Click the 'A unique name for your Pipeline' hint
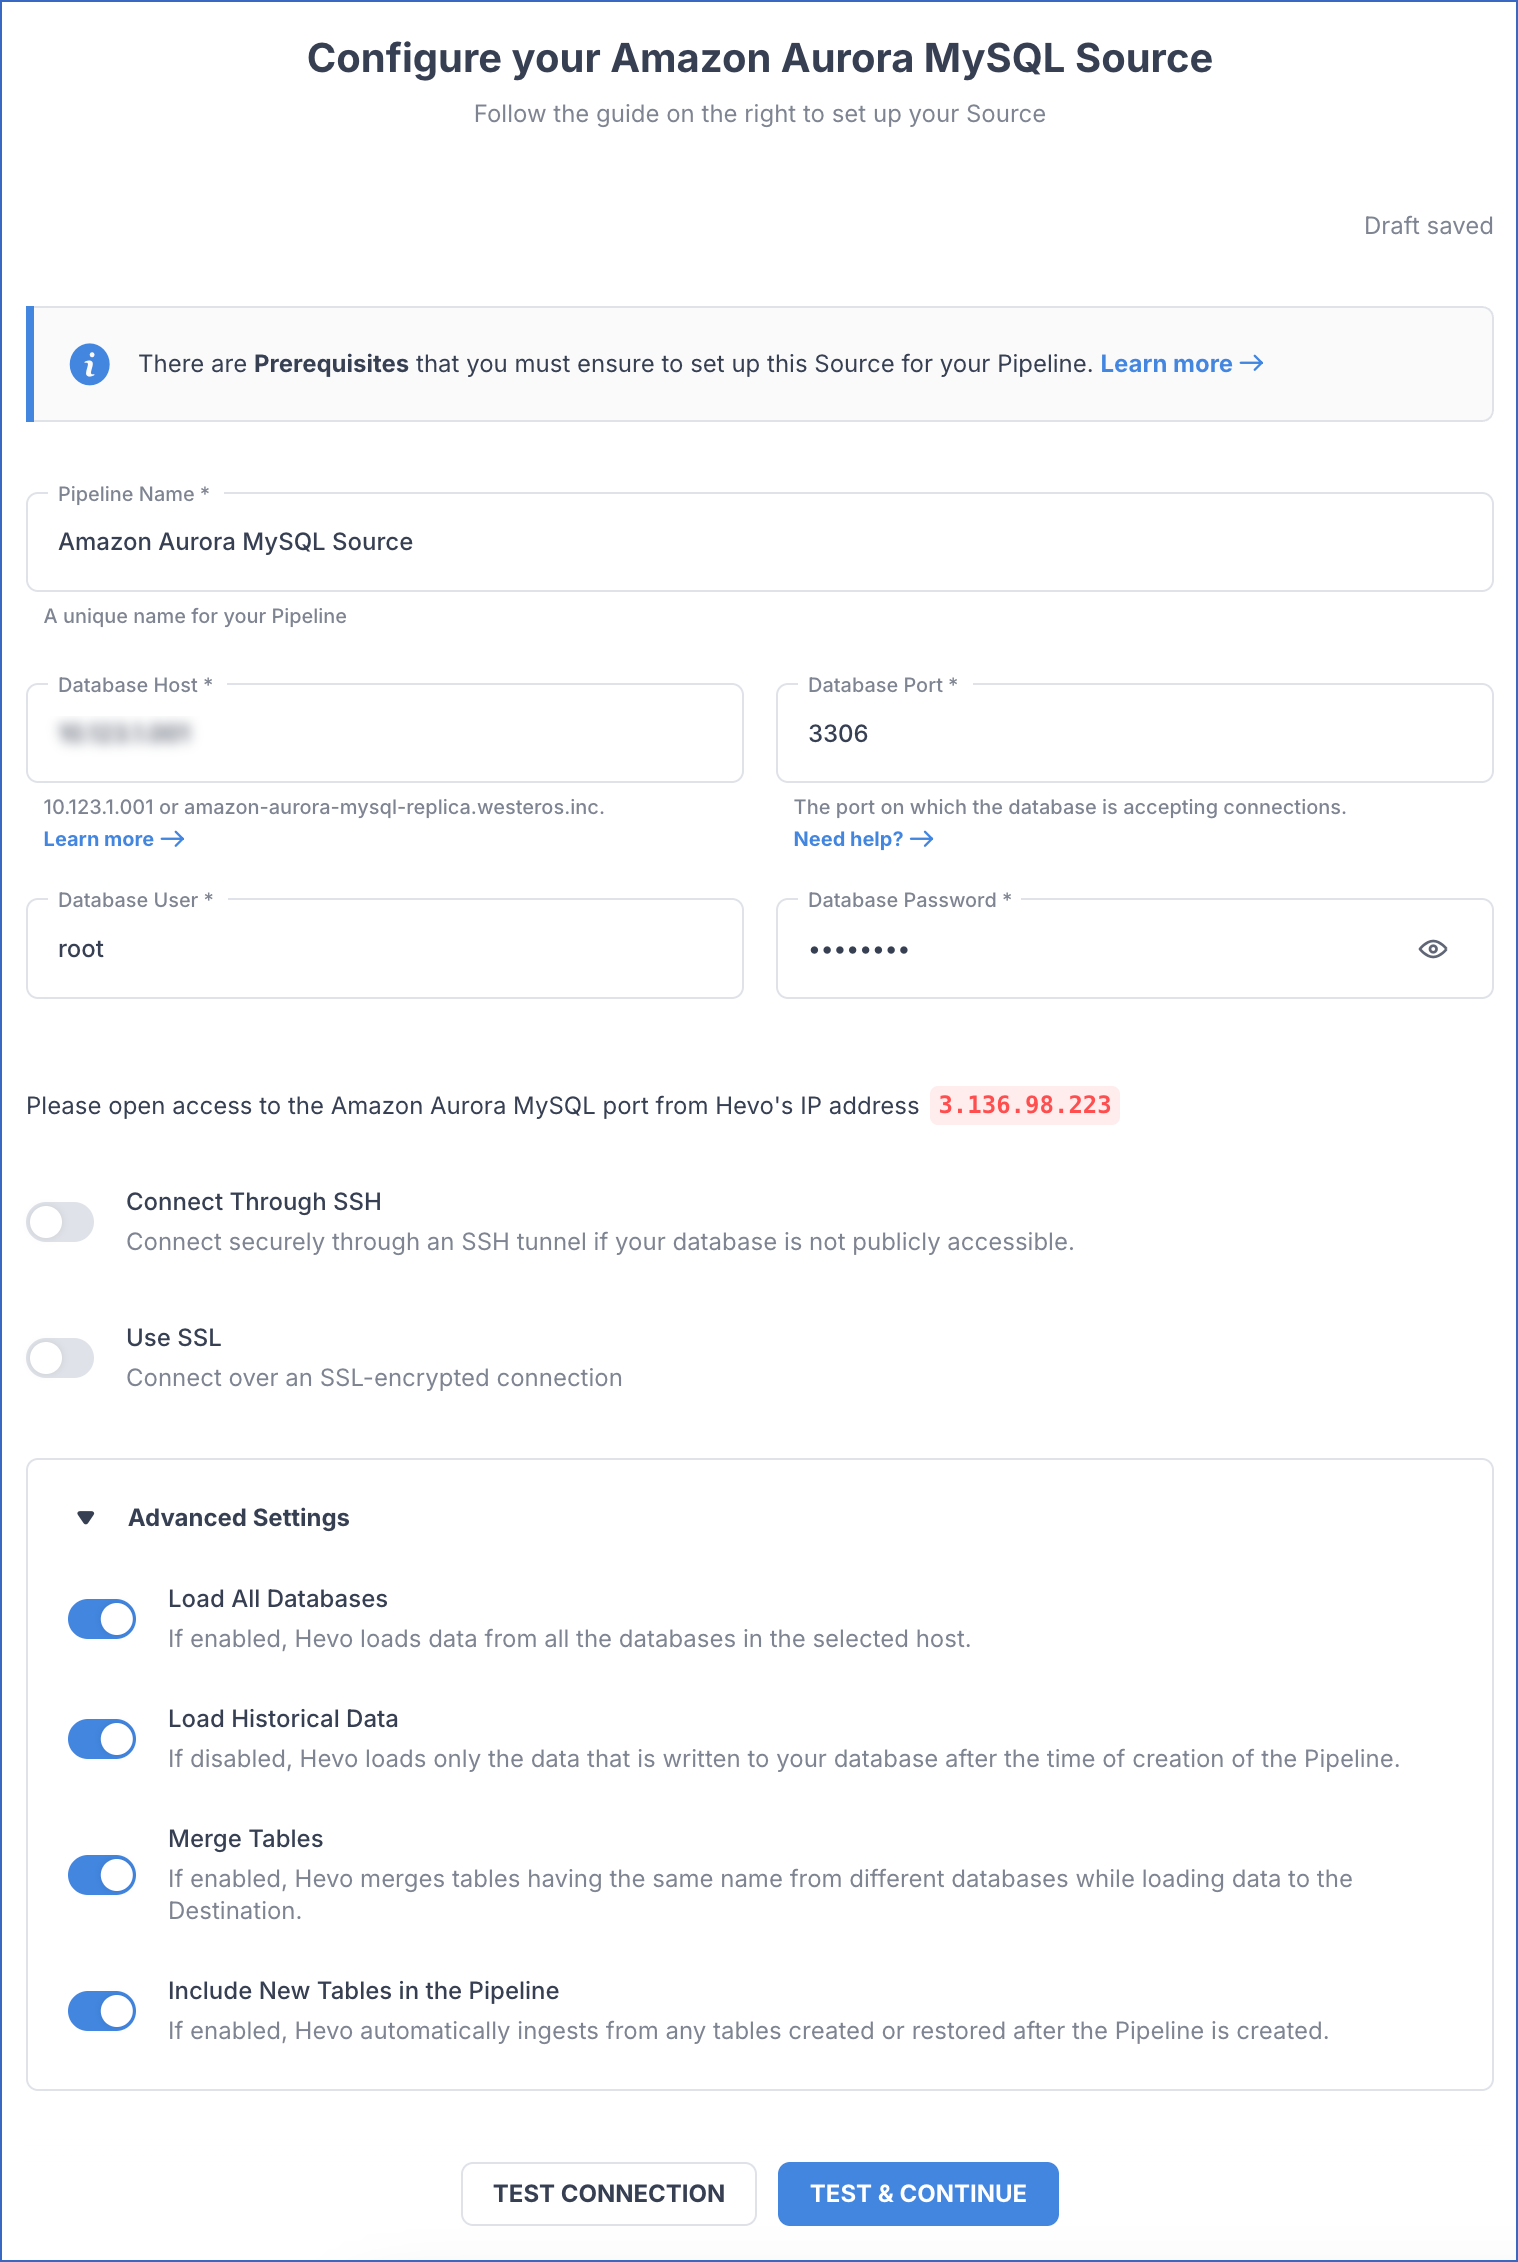1518x2262 pixels. point(195,616)
